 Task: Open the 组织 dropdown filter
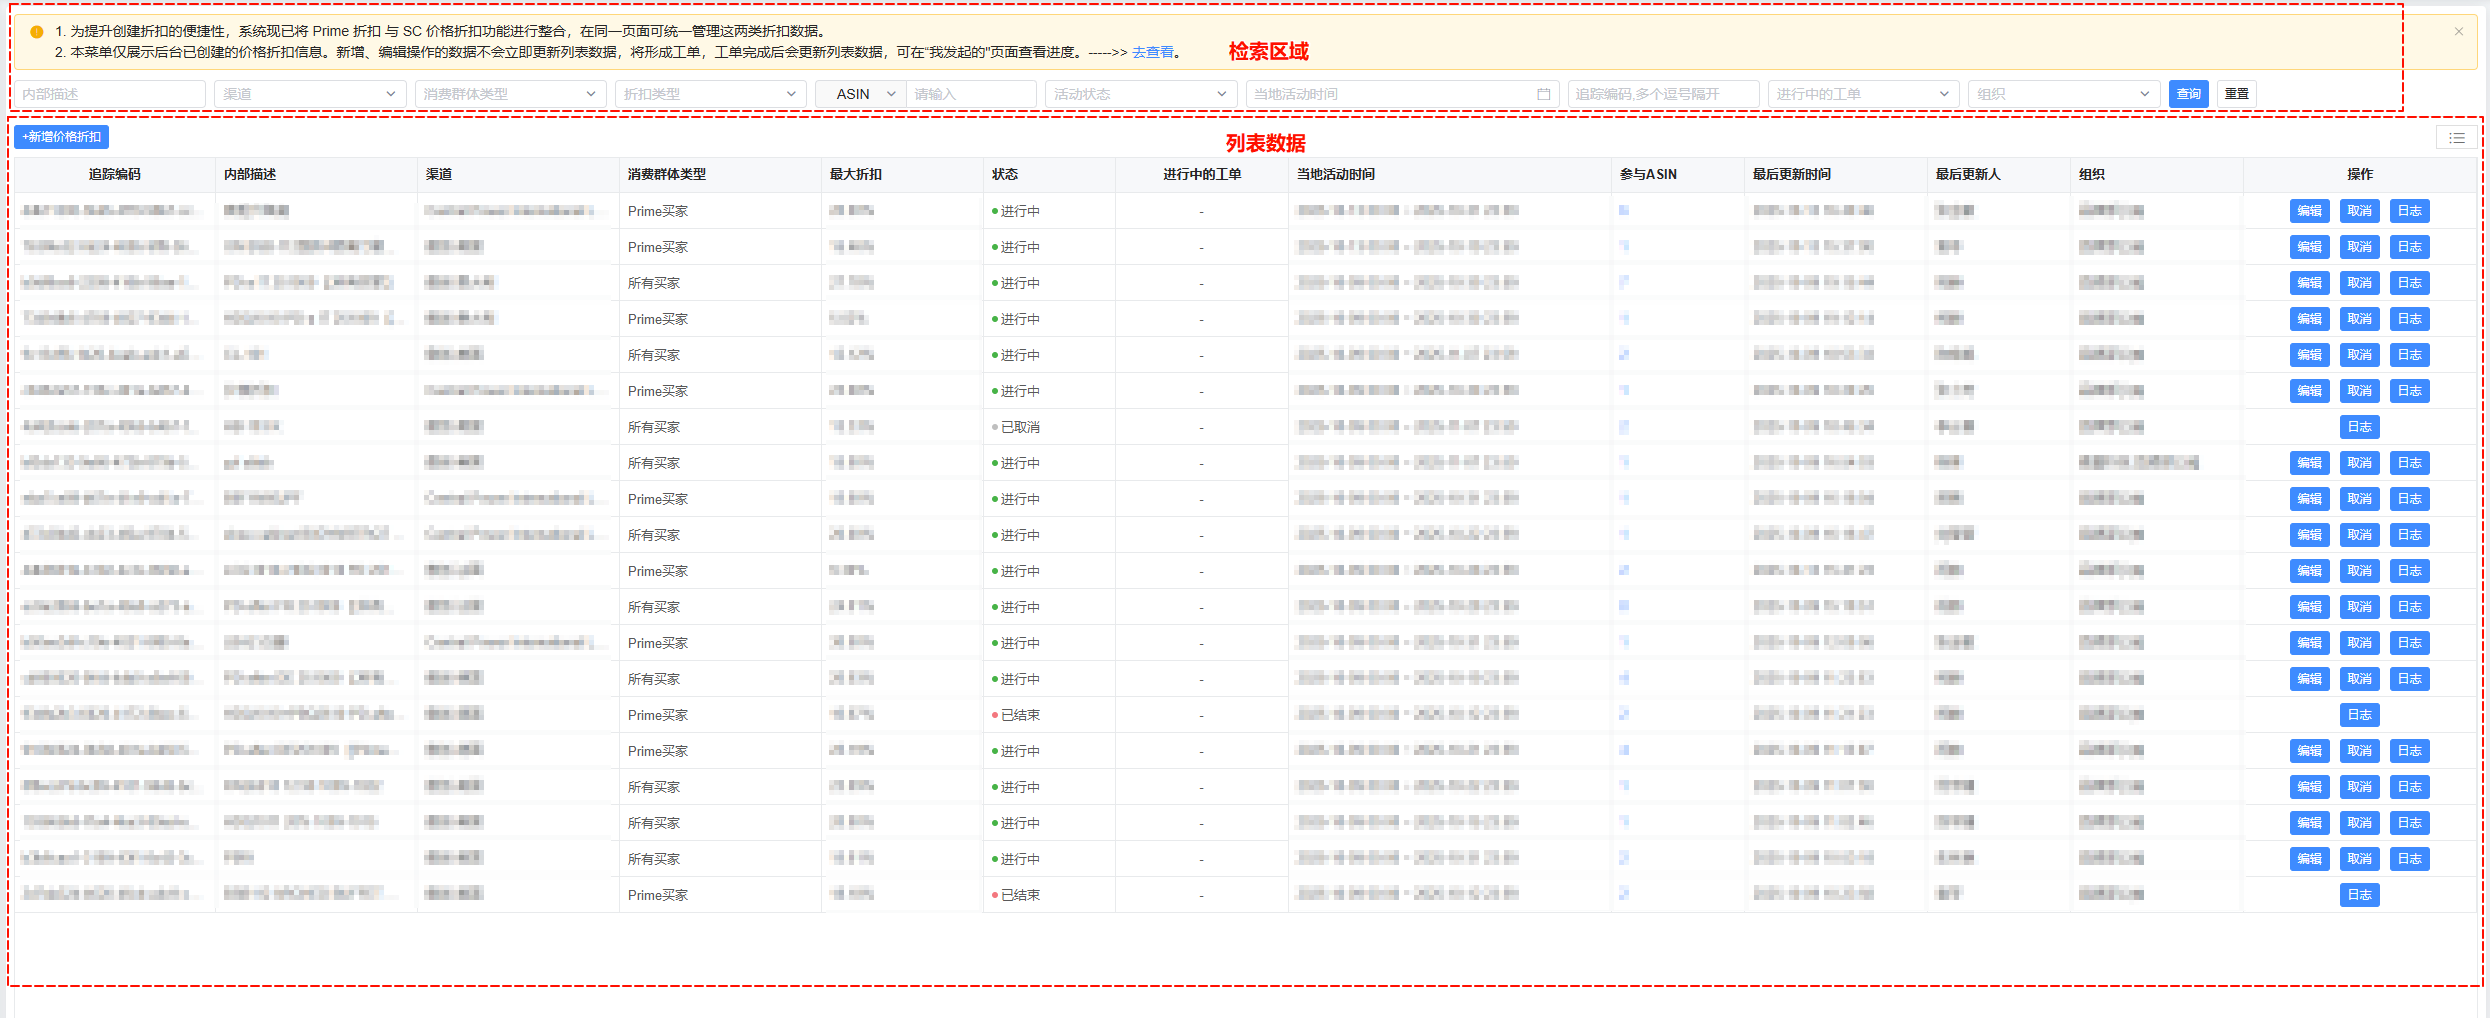pyautogui.click(x=2063, y=94)
